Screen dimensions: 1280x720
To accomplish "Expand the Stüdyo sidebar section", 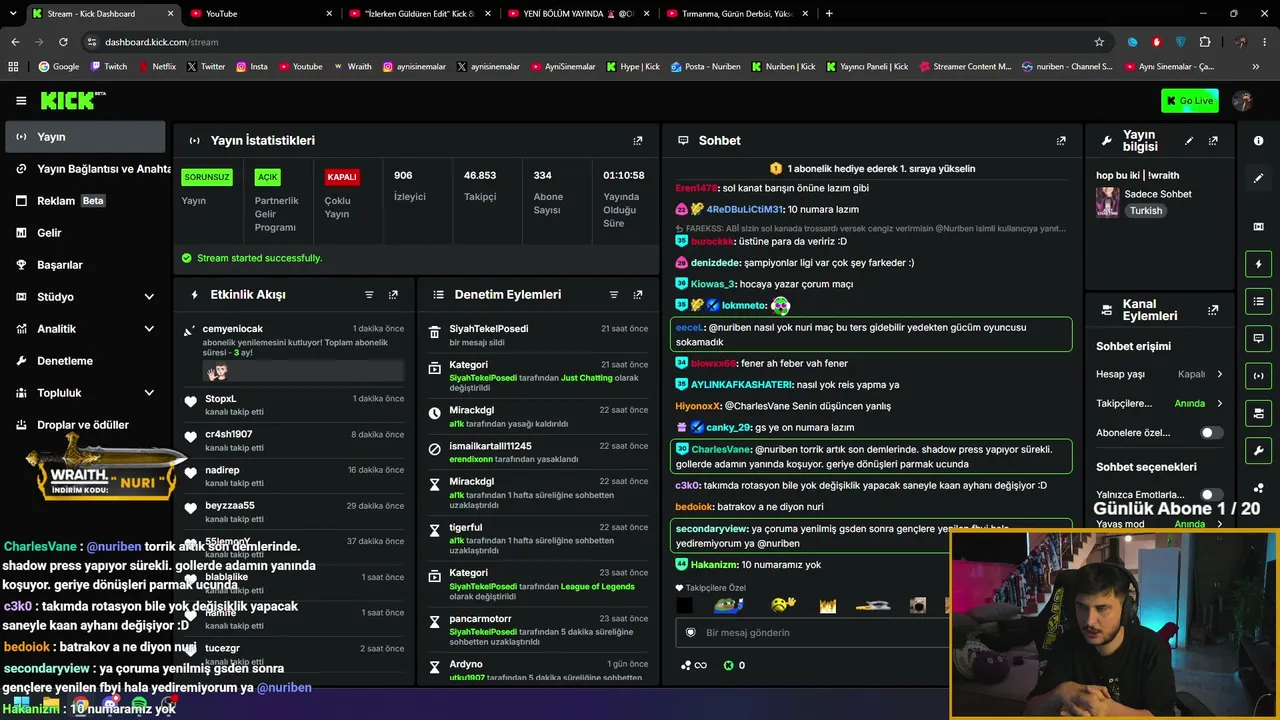I will (x=149, y=297).
